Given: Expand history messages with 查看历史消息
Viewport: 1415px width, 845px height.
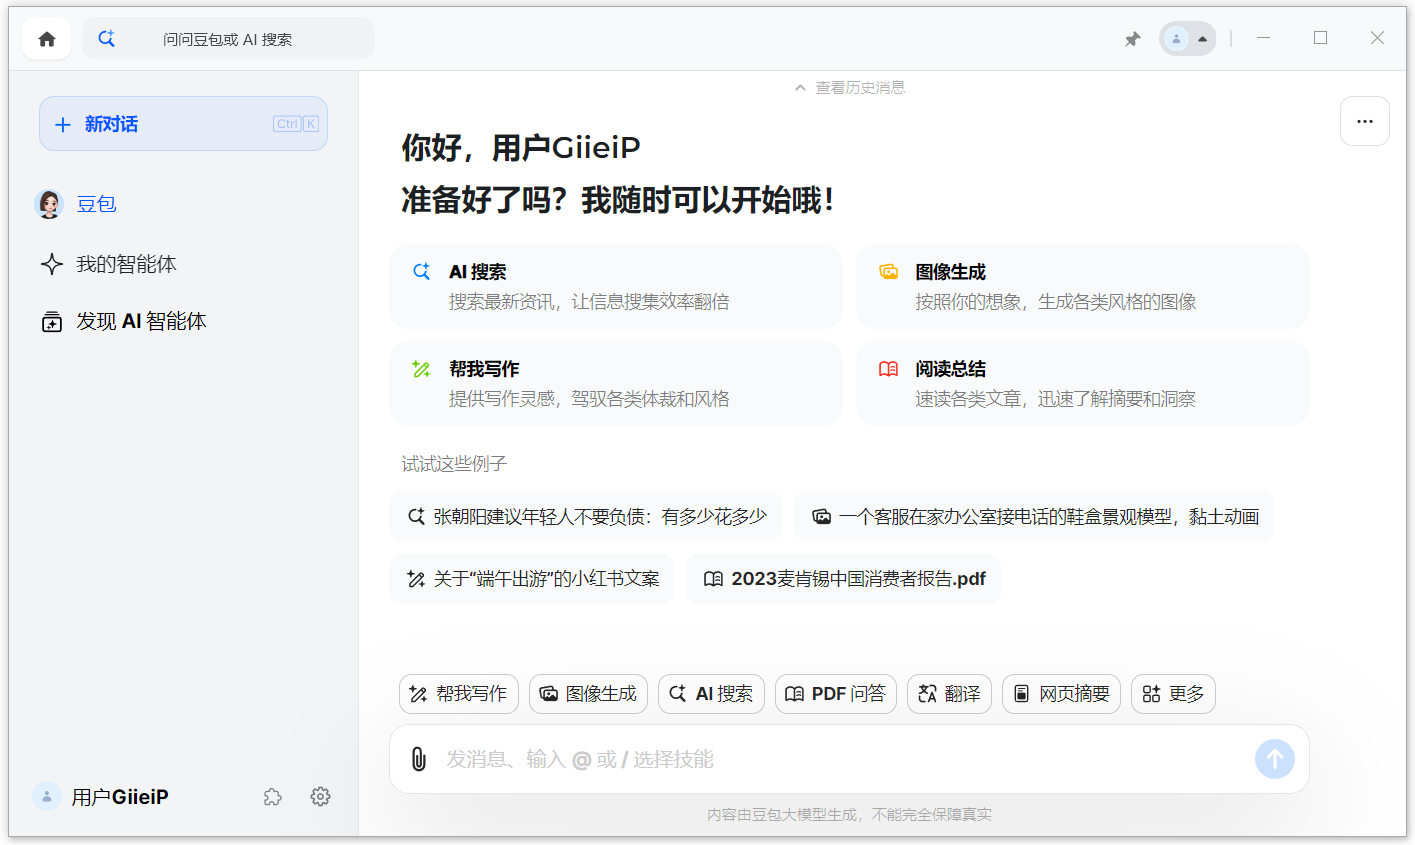Looking at the screenshot, I should [x=850, y=88].
